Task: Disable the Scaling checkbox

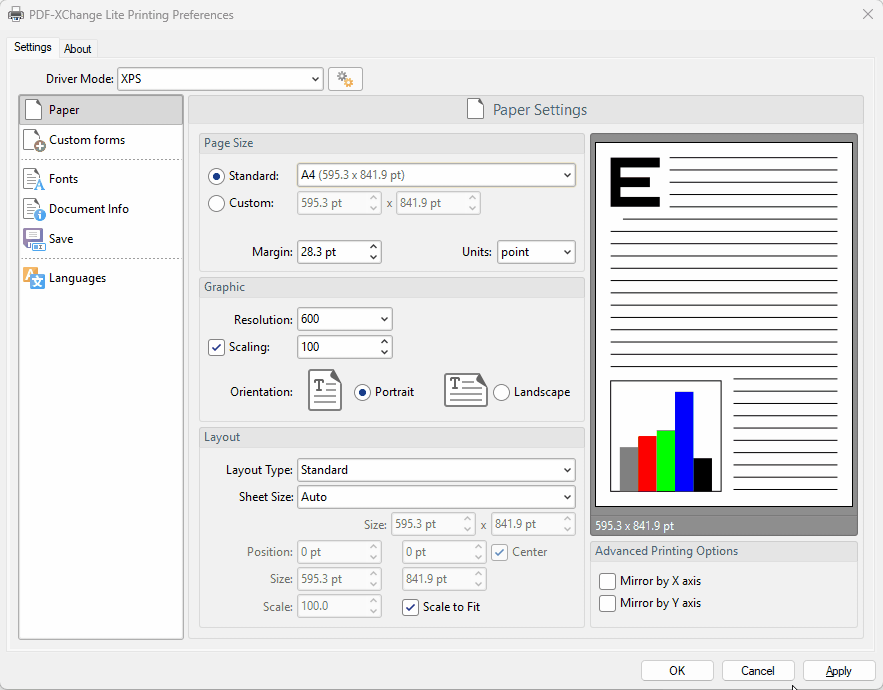Action: [216, 347]
